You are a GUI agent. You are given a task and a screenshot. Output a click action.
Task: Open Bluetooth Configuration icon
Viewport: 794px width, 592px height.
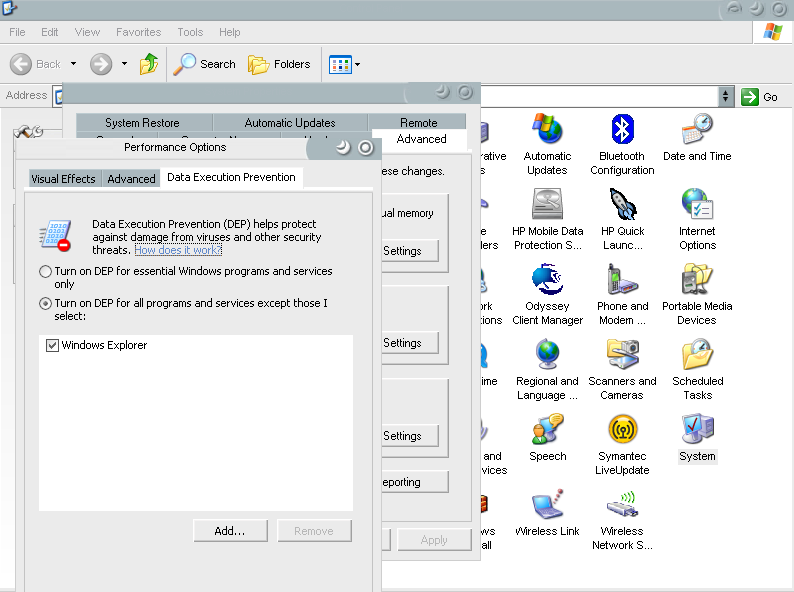pyautogui.click(x=622, y=129)
